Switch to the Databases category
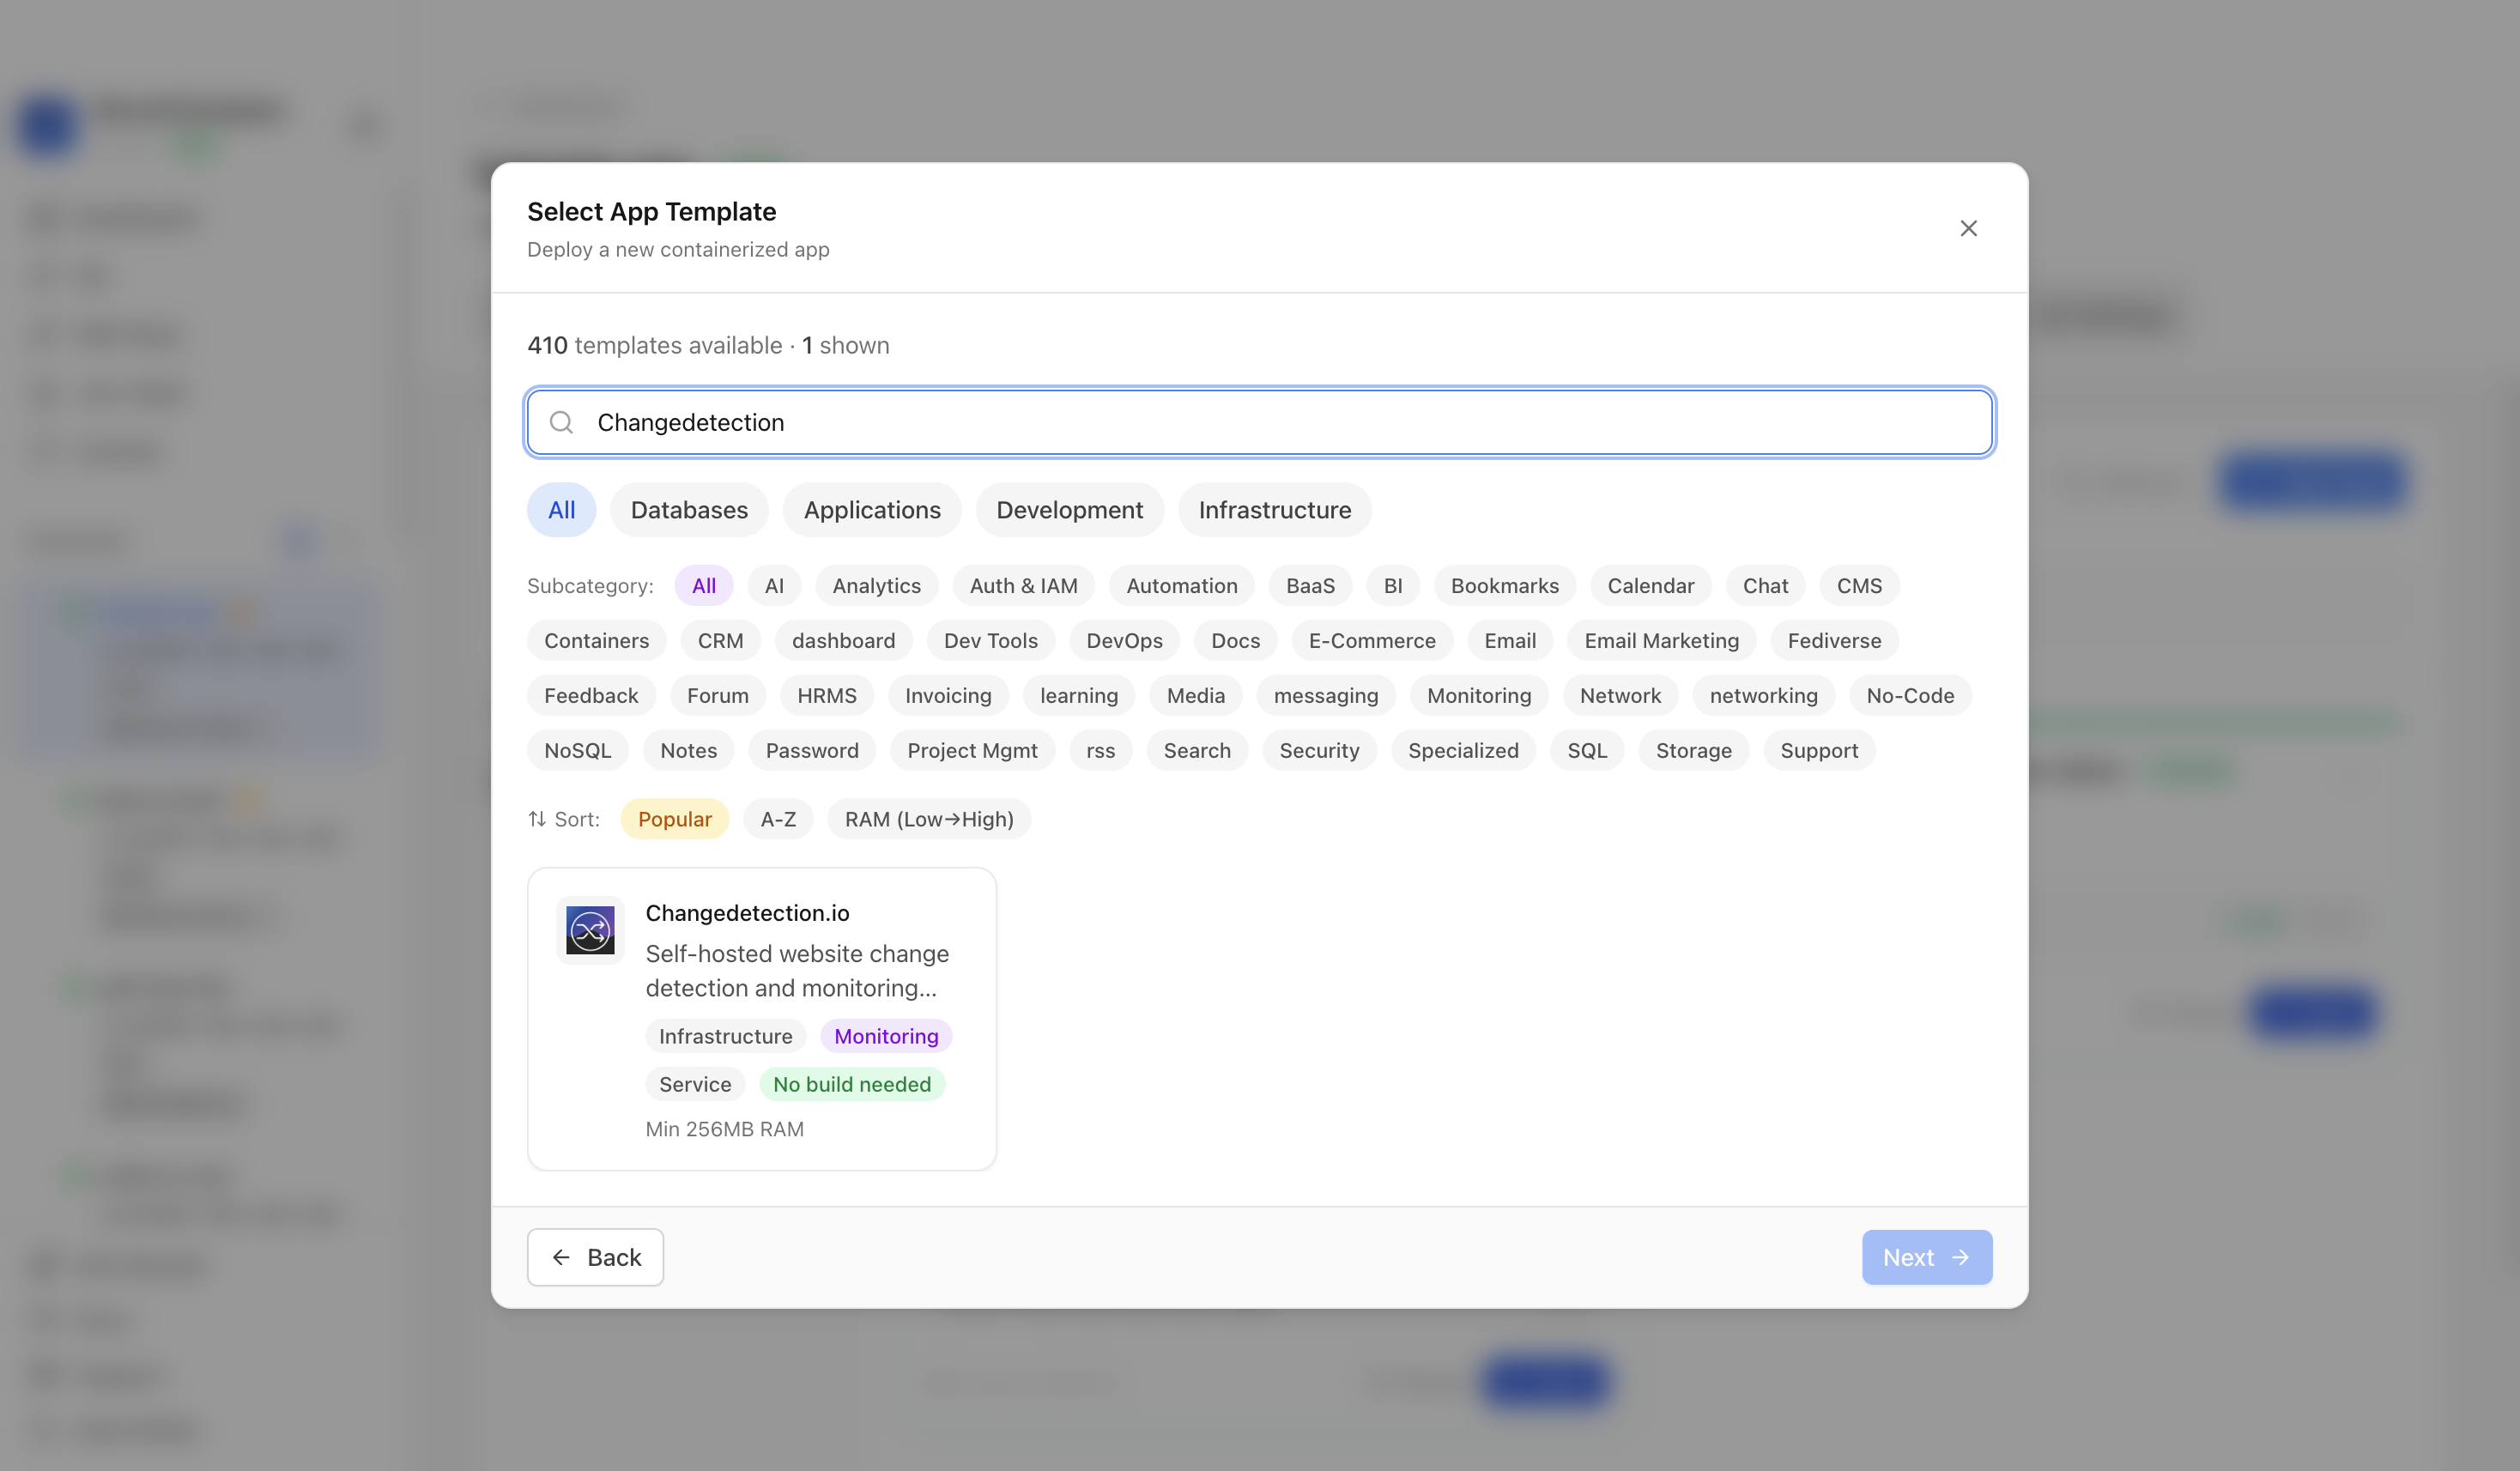 pos(689,509)
